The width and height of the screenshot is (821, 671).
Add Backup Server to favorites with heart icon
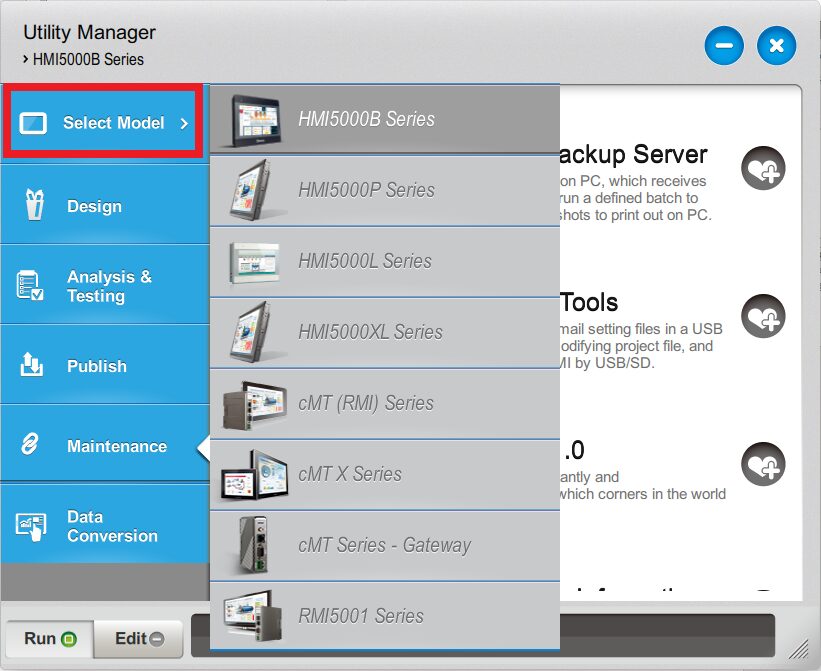pyautogui.click(x=763, y=168)
